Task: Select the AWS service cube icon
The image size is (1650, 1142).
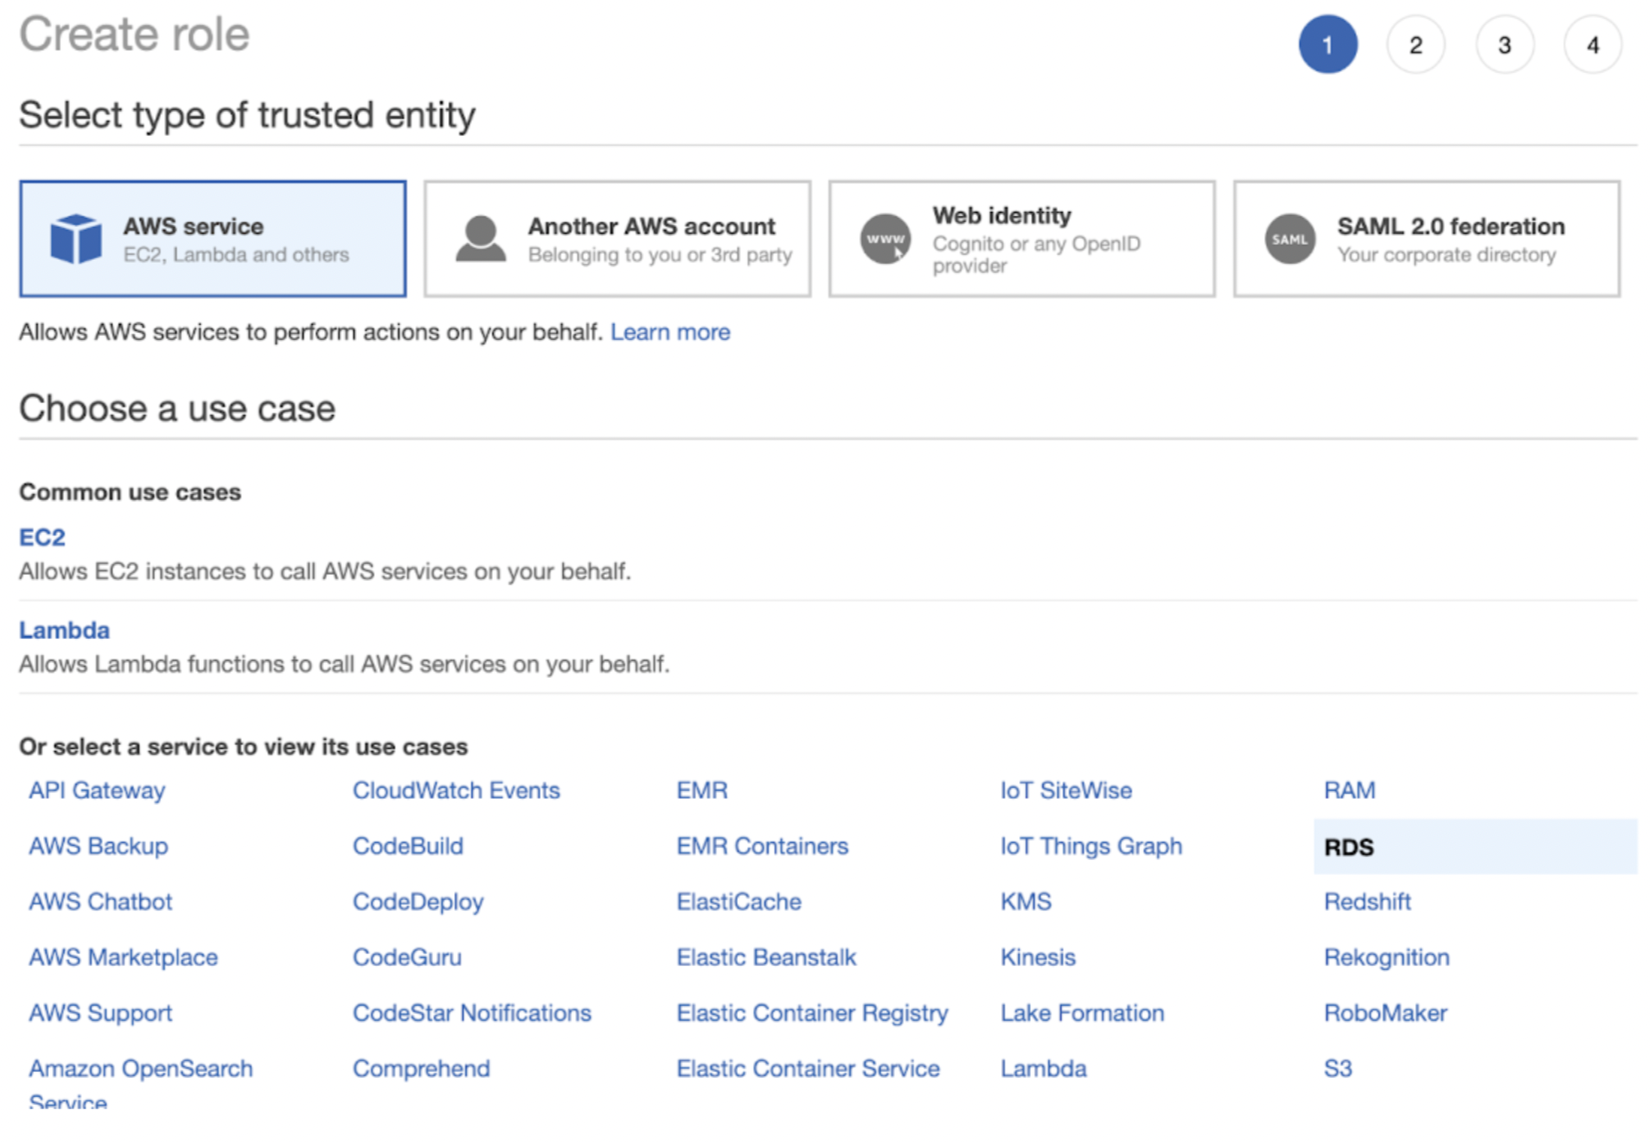Action: point(76,239)
